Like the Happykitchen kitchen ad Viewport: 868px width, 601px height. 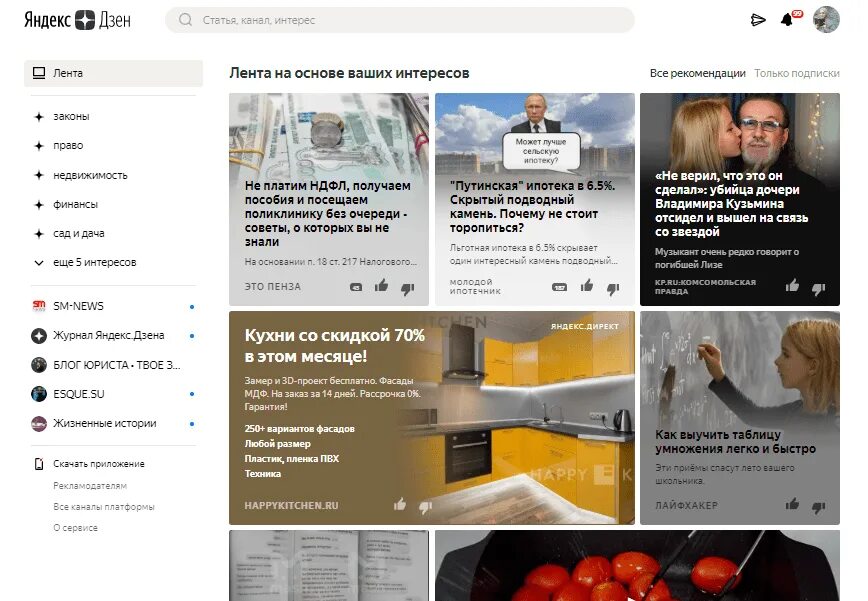[x=400, y=504]
